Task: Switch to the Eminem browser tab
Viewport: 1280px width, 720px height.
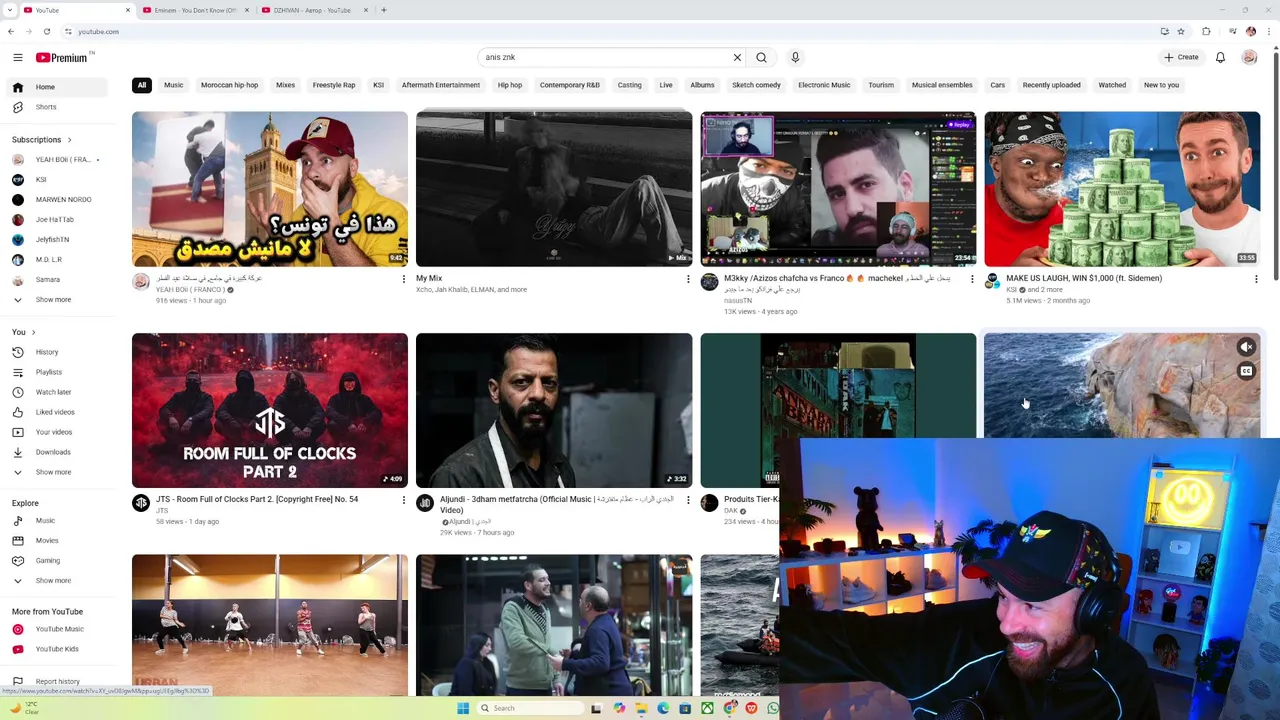Action: tap(196, 10)
